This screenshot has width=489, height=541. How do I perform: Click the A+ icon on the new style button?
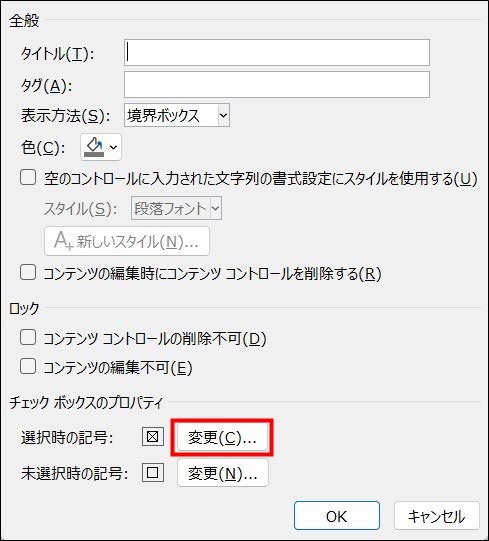pyautogui.click(x=63, y=240)
